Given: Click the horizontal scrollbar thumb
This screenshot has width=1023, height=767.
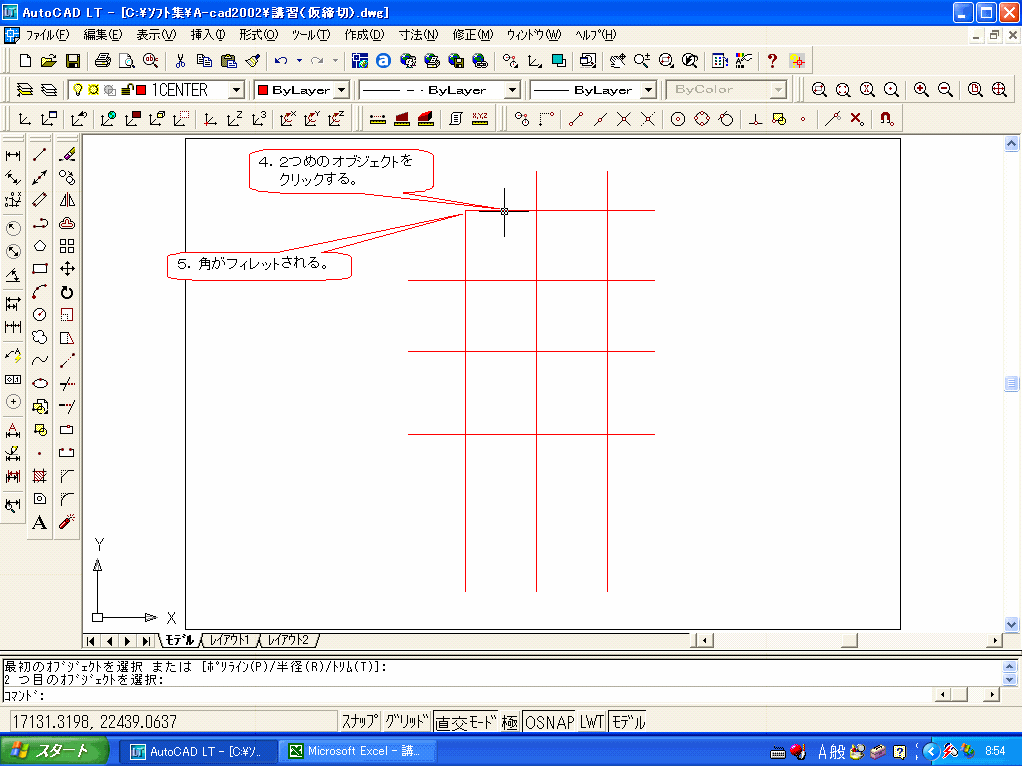Looking at the screenshot, I should click(x=849, y=641).
